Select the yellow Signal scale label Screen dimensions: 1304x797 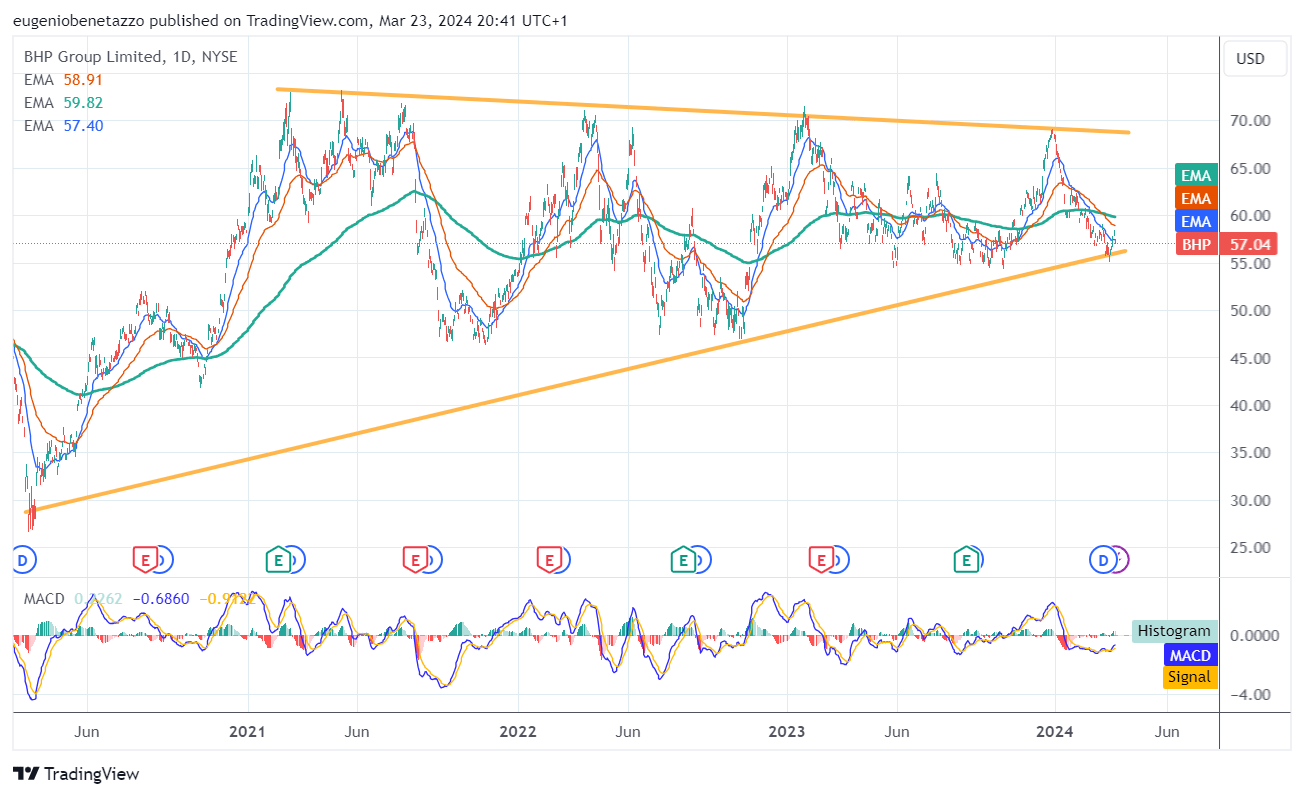1189,677
